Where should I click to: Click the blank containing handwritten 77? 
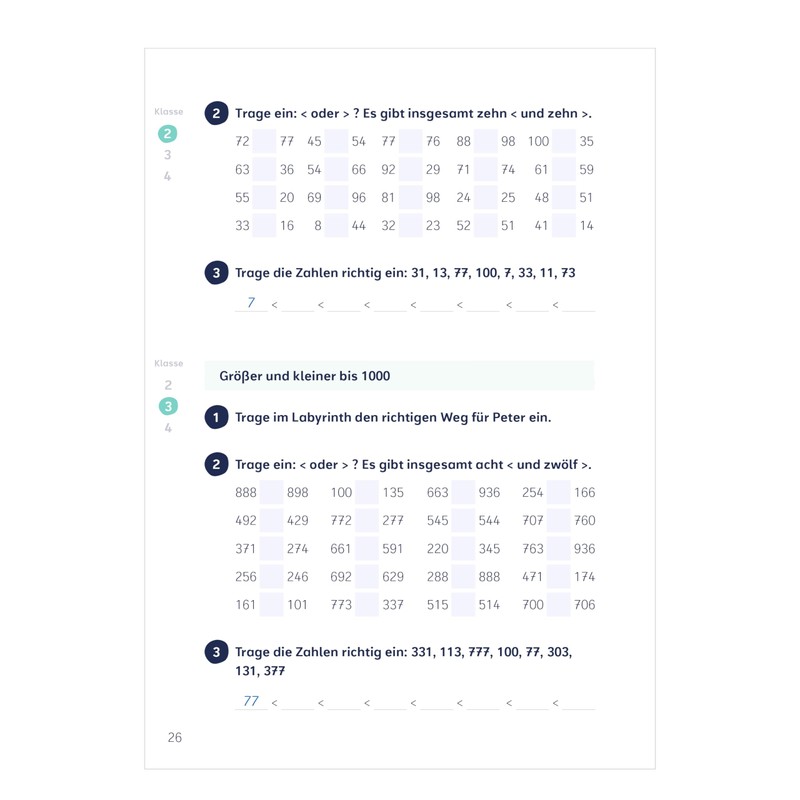[x=250, y=701]
